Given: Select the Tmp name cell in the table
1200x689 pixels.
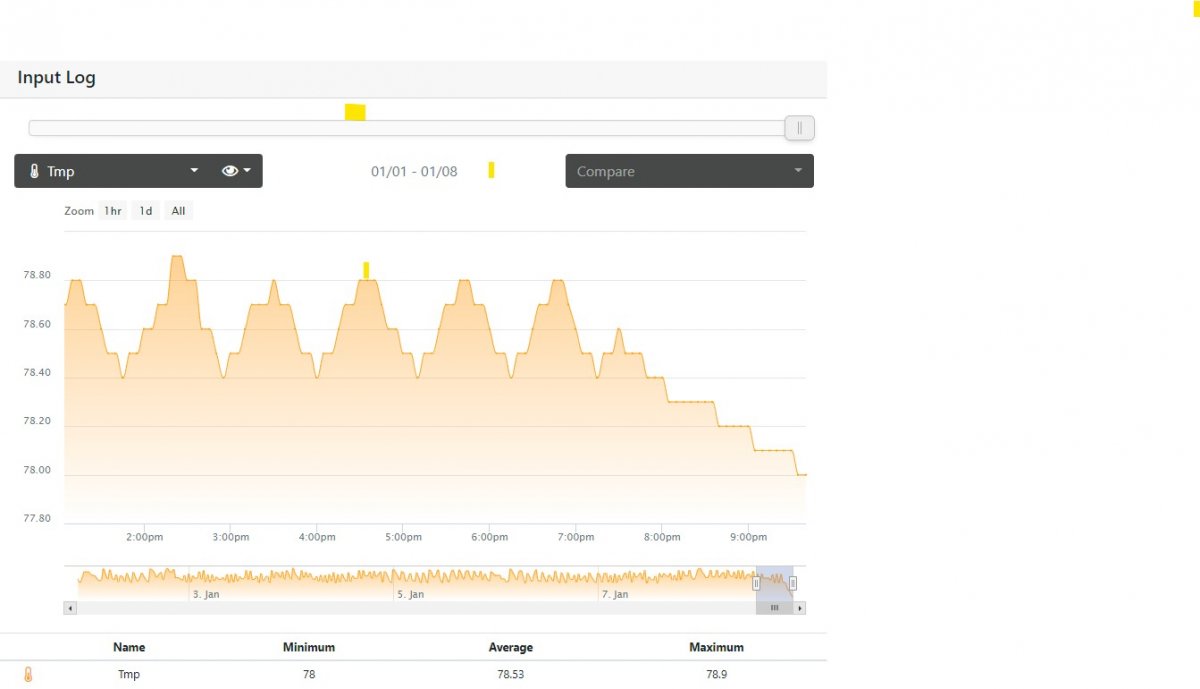Looking at the screenshot, I should pyautogui.click(x=129, y=675).
